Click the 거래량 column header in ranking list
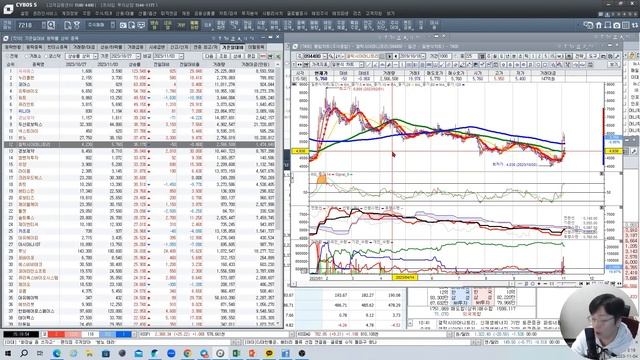This screenshot has height=360, width=640. 219,64
